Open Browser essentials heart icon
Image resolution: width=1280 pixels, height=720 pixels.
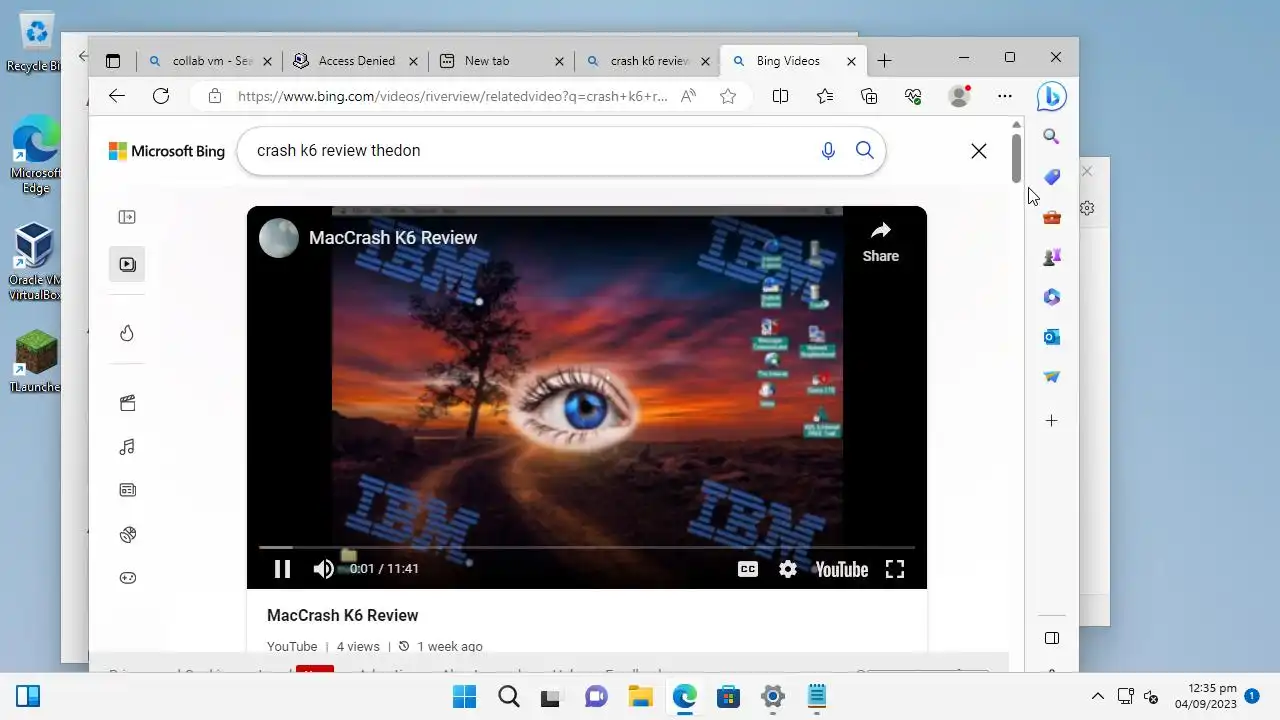pyautogui.click(x=913, y=96)
